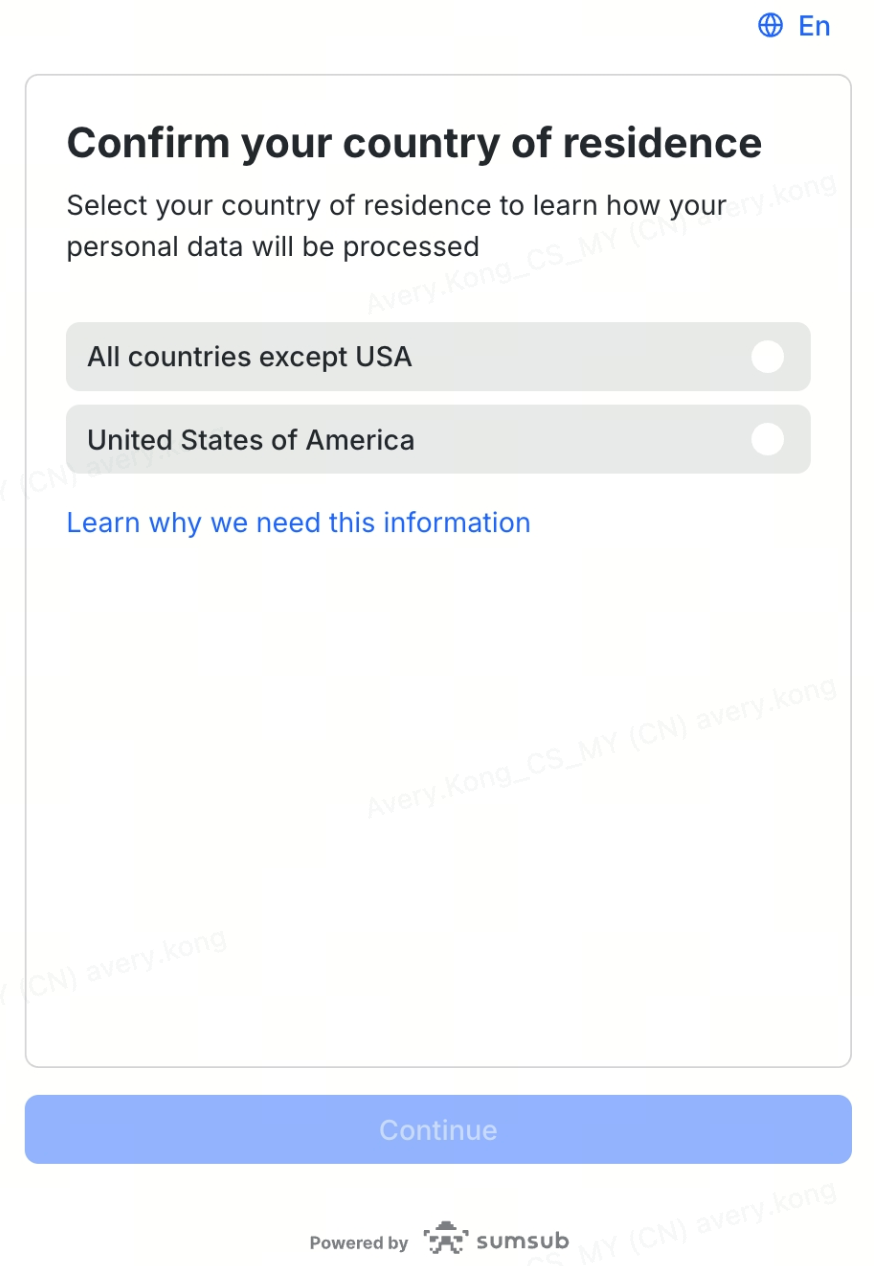This screenshot has height=1266, width=874.
Task: Click the Powered by text
Action: tap(358, 1243)
